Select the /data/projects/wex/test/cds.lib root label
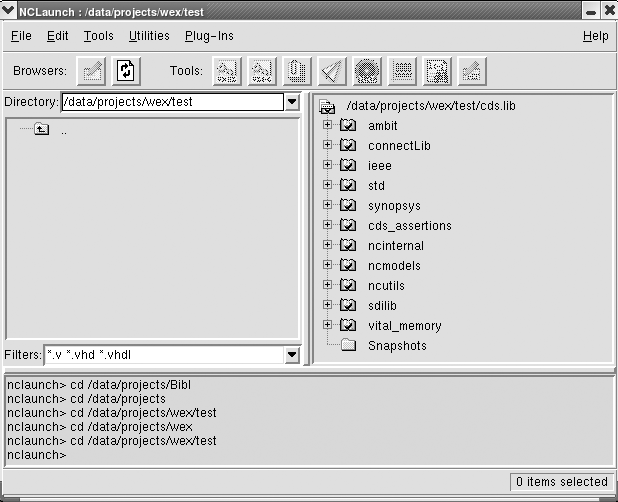 point(431,106)
